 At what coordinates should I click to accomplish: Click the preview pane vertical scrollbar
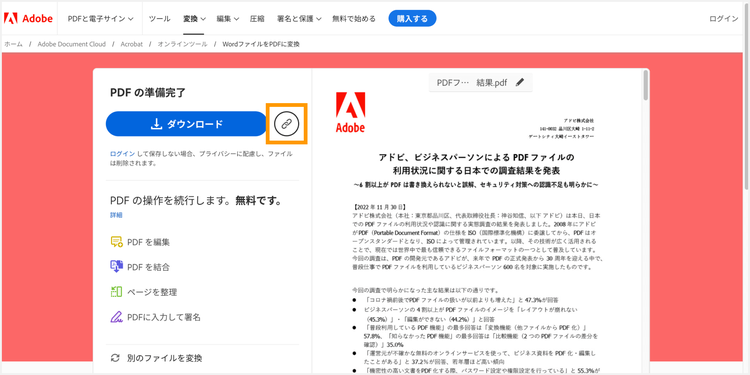coord(646,85)
